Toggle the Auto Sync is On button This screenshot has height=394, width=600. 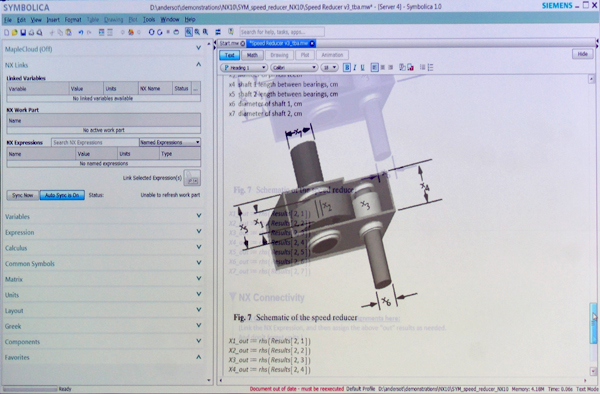(x=62, y=195)
